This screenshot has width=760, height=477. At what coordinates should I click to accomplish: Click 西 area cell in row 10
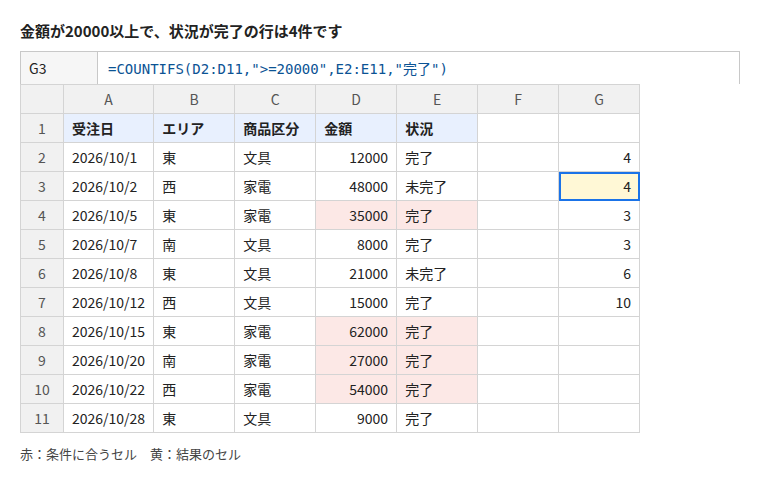[194, 389]
